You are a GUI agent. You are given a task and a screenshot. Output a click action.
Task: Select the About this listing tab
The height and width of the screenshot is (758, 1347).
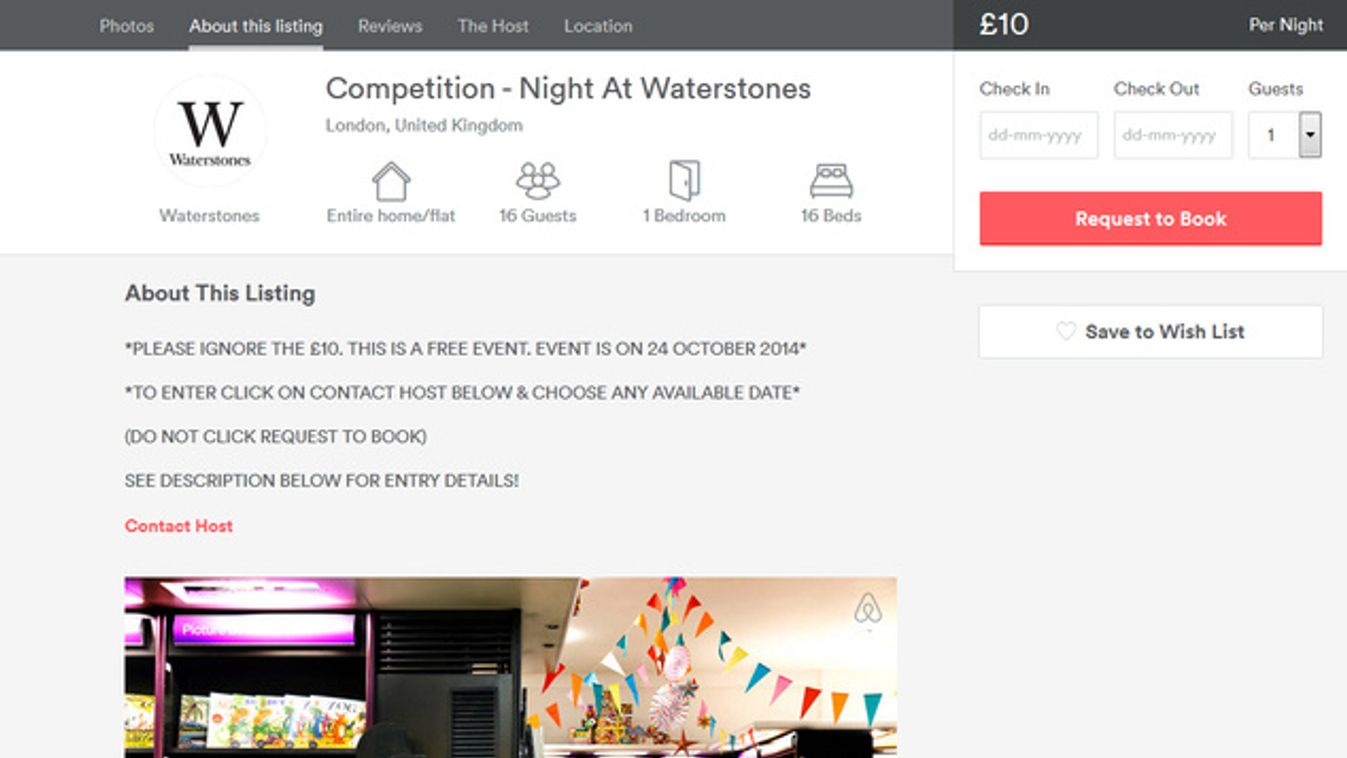click(x=256, y=26)
